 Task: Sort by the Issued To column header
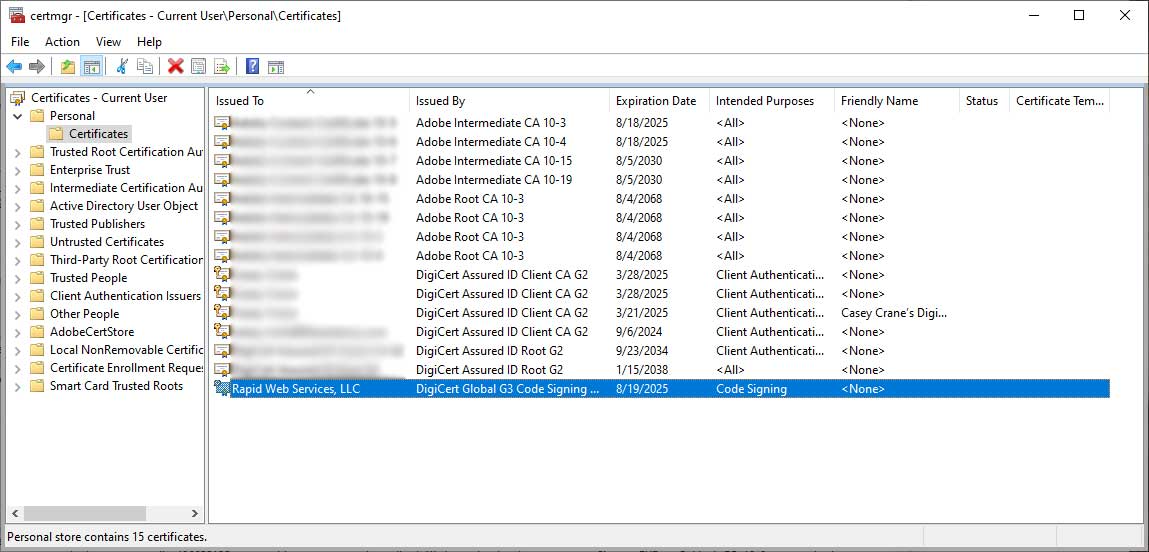click(x=309, y=101)
